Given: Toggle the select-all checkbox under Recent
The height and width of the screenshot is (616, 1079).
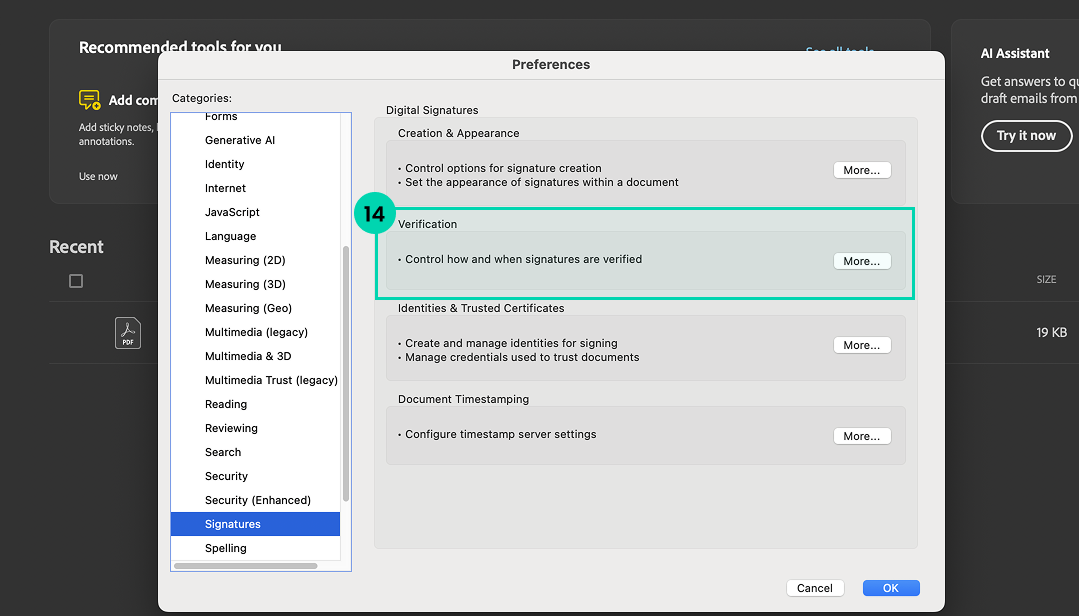Looking at the screenshot, I should (76, 281).
